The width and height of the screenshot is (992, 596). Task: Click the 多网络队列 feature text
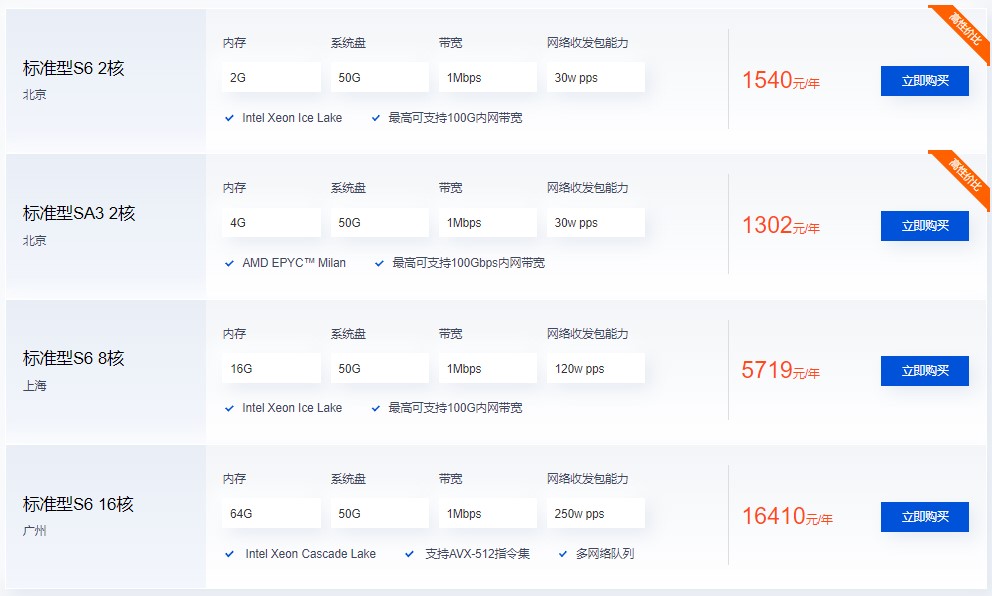(x=605, y=554)
